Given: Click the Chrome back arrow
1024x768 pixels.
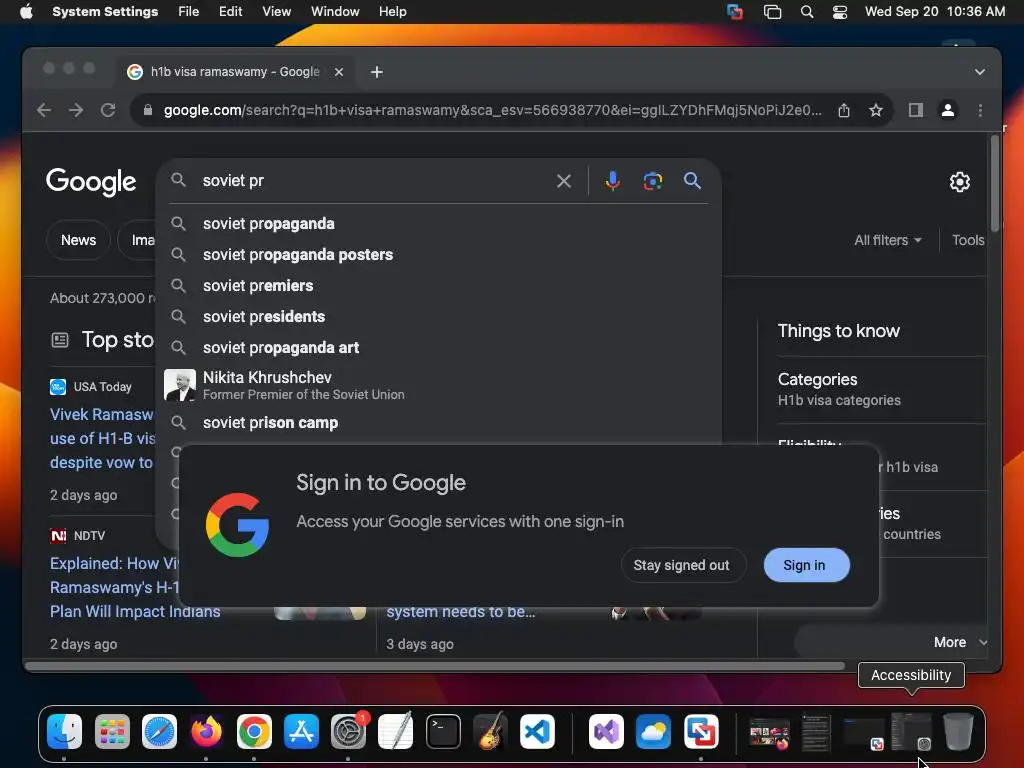Looking at the screenshot, I should 44,110.
